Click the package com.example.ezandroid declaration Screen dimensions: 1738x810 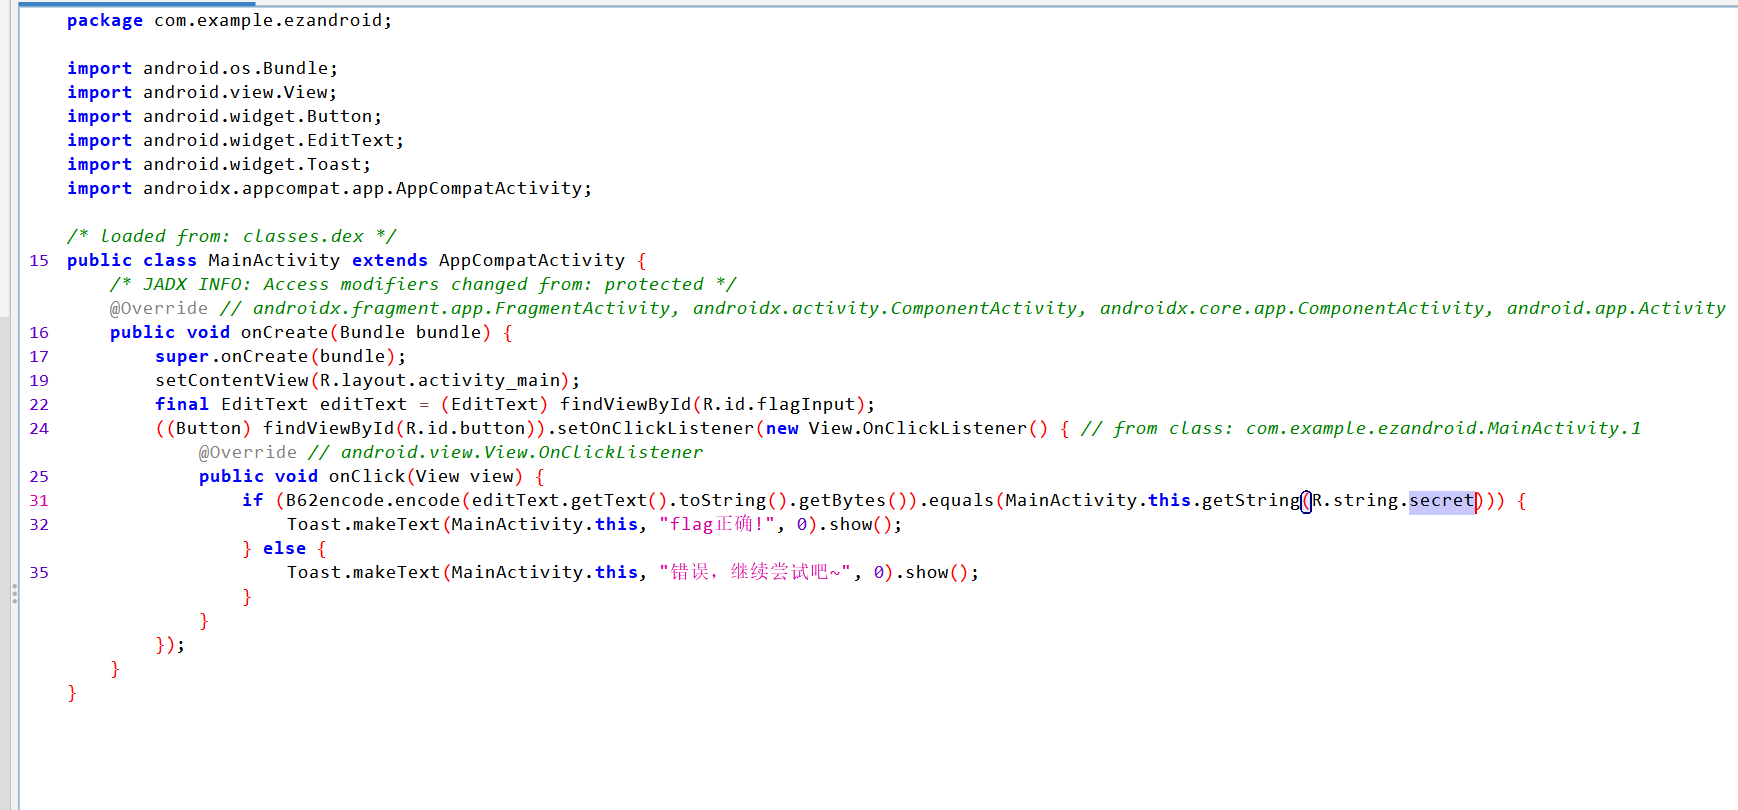[x=229, y=20]
